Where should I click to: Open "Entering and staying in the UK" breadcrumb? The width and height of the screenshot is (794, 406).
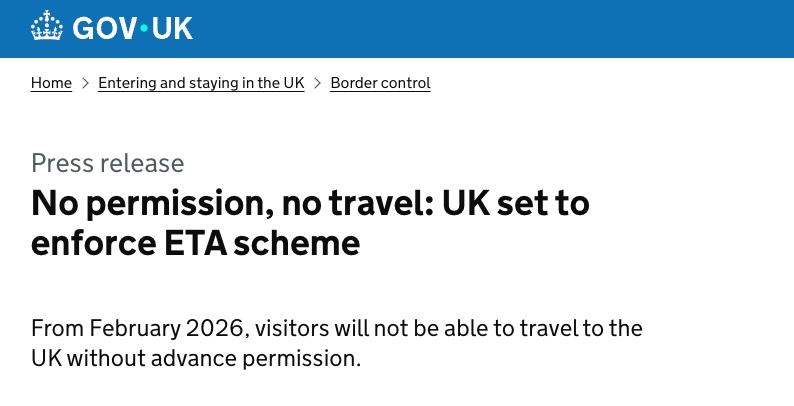(x=202, y=83)
